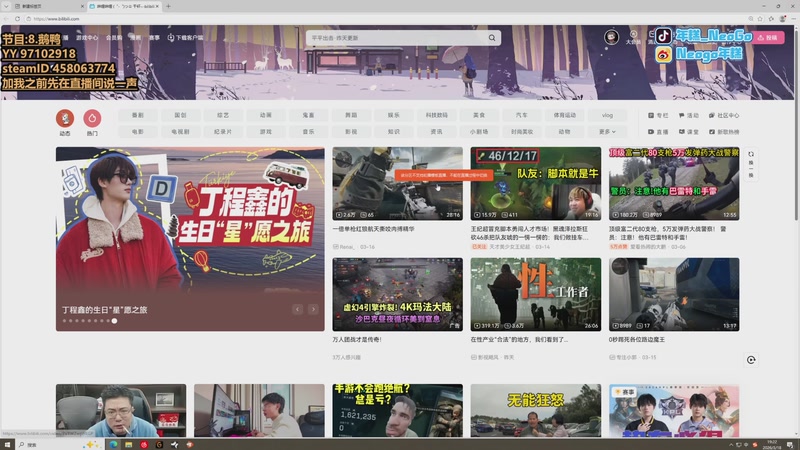Open the user avatar menu
The width and height of the screenshot is (800, 450).
pyautogui.click(x=611, y=37)
